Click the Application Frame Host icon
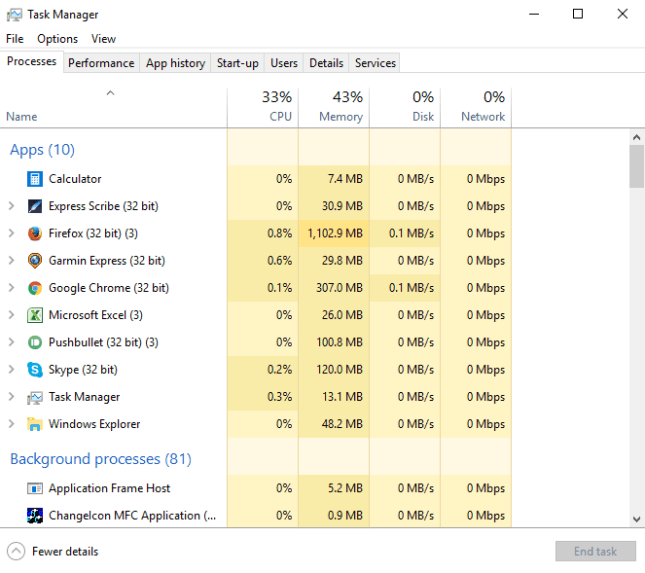This screenshot has height=573, width=645. (x=35, y=488)
